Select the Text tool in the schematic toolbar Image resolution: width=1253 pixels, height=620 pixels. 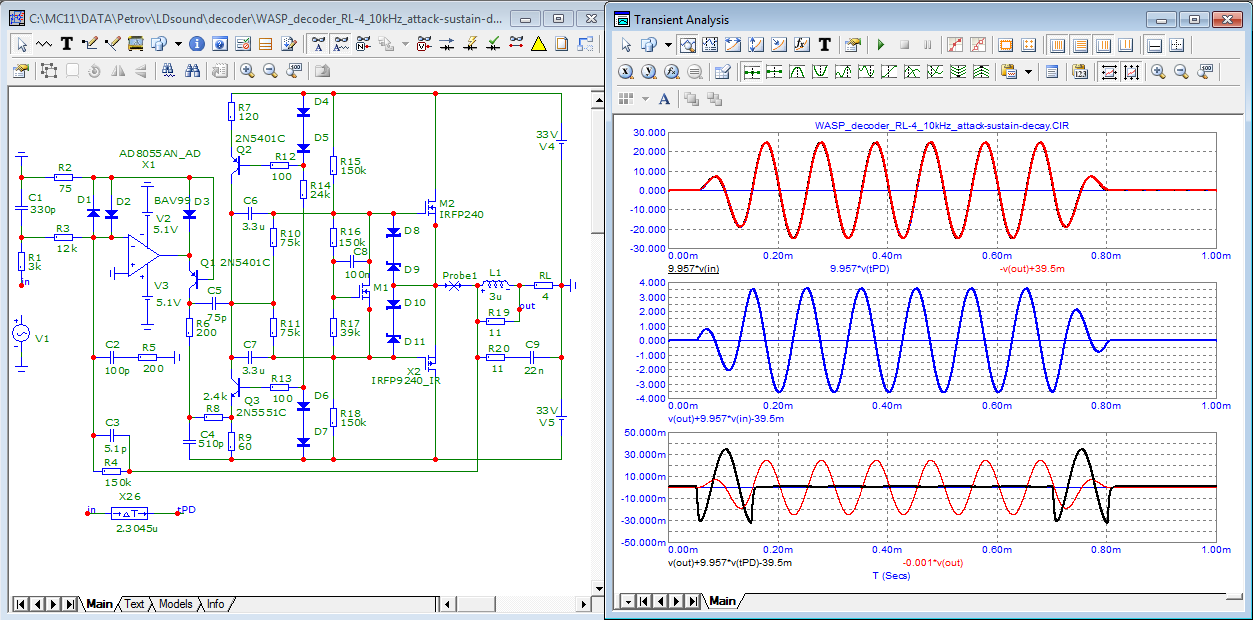[67, 44]
